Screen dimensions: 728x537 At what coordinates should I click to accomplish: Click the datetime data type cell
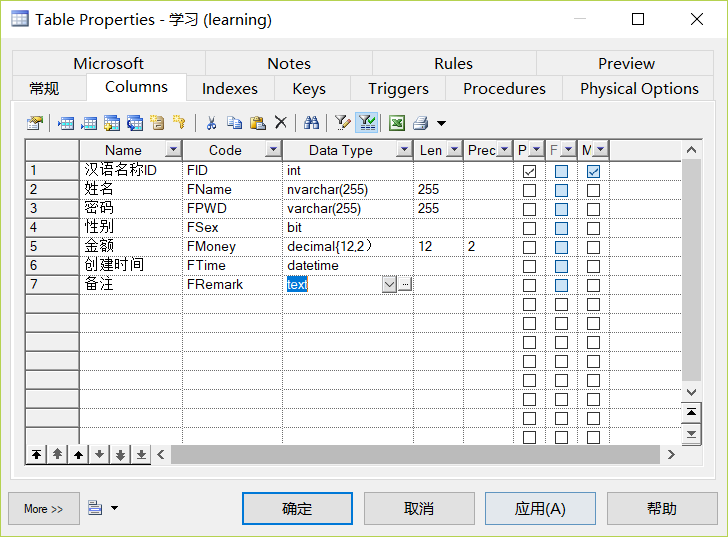348,265
